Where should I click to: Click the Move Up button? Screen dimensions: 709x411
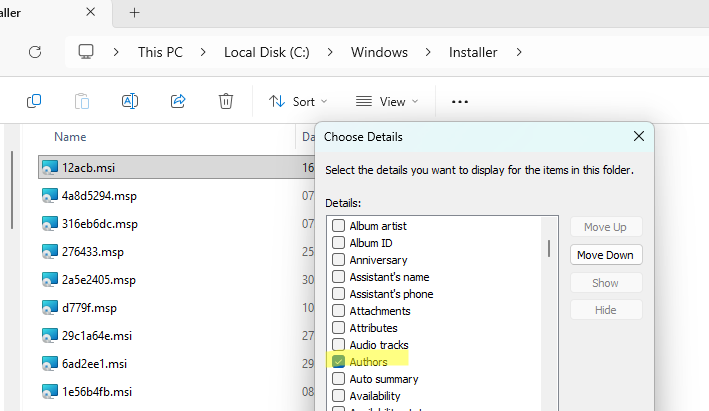click(606, 227)
